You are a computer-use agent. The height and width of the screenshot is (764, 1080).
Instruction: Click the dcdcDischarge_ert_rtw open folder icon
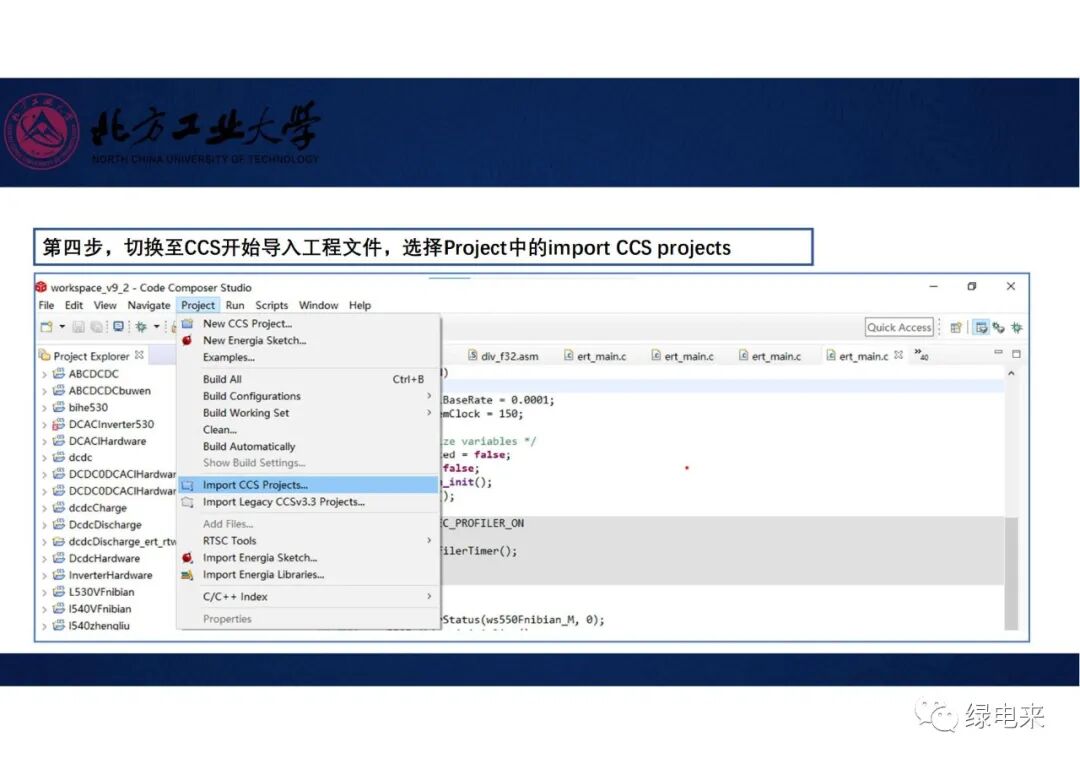[59, 541]
